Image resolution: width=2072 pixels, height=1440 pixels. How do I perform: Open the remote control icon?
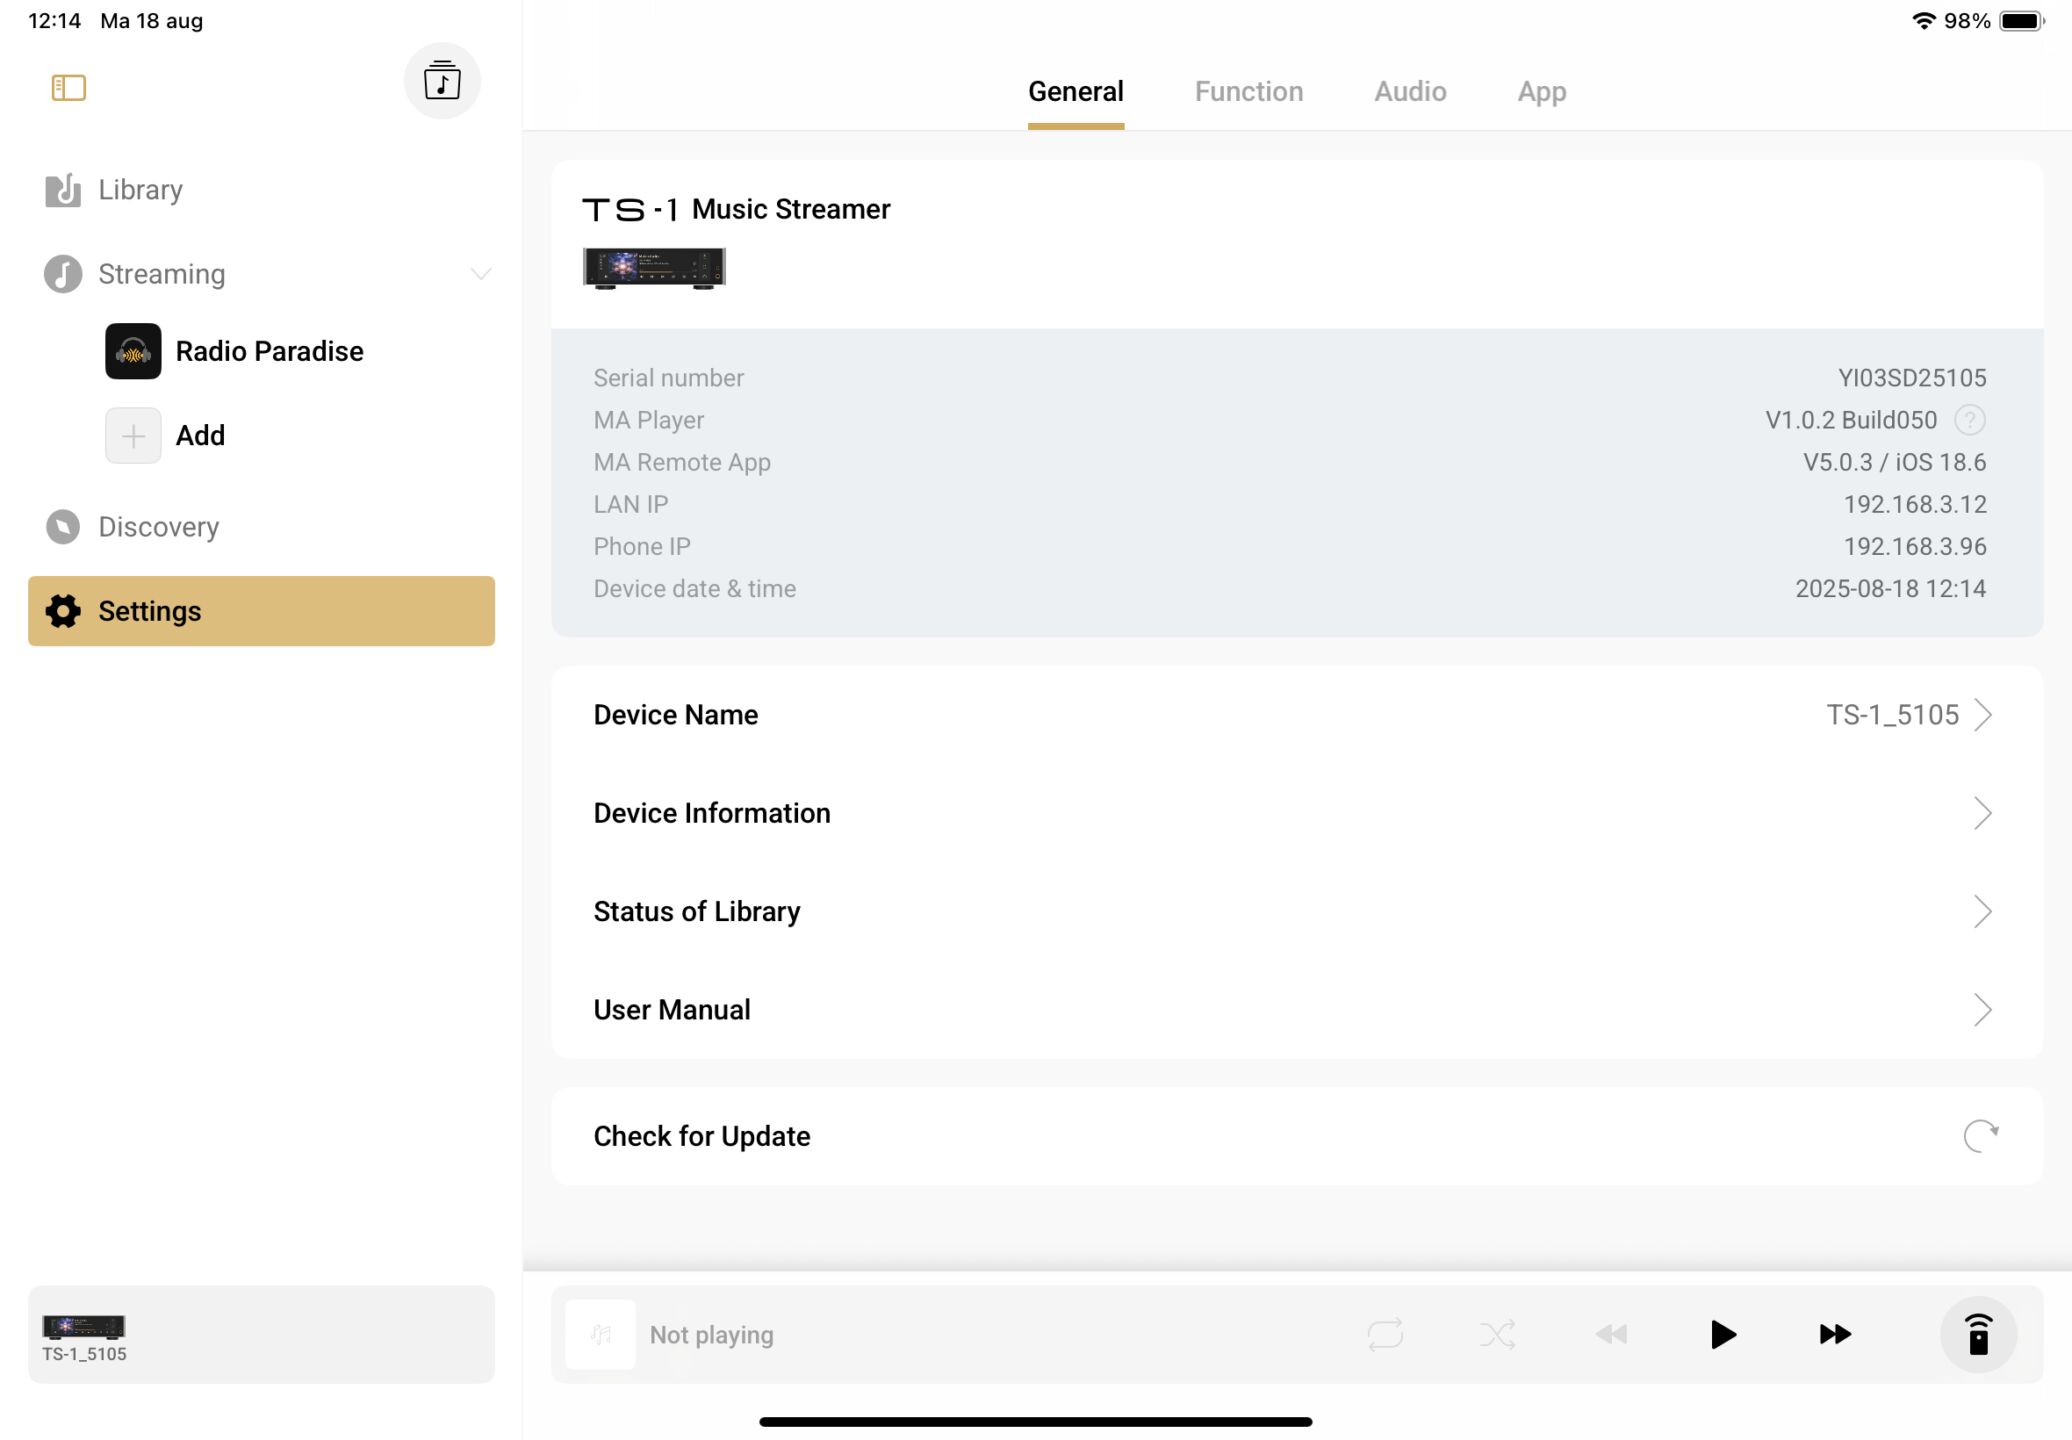point(1978,1334)
